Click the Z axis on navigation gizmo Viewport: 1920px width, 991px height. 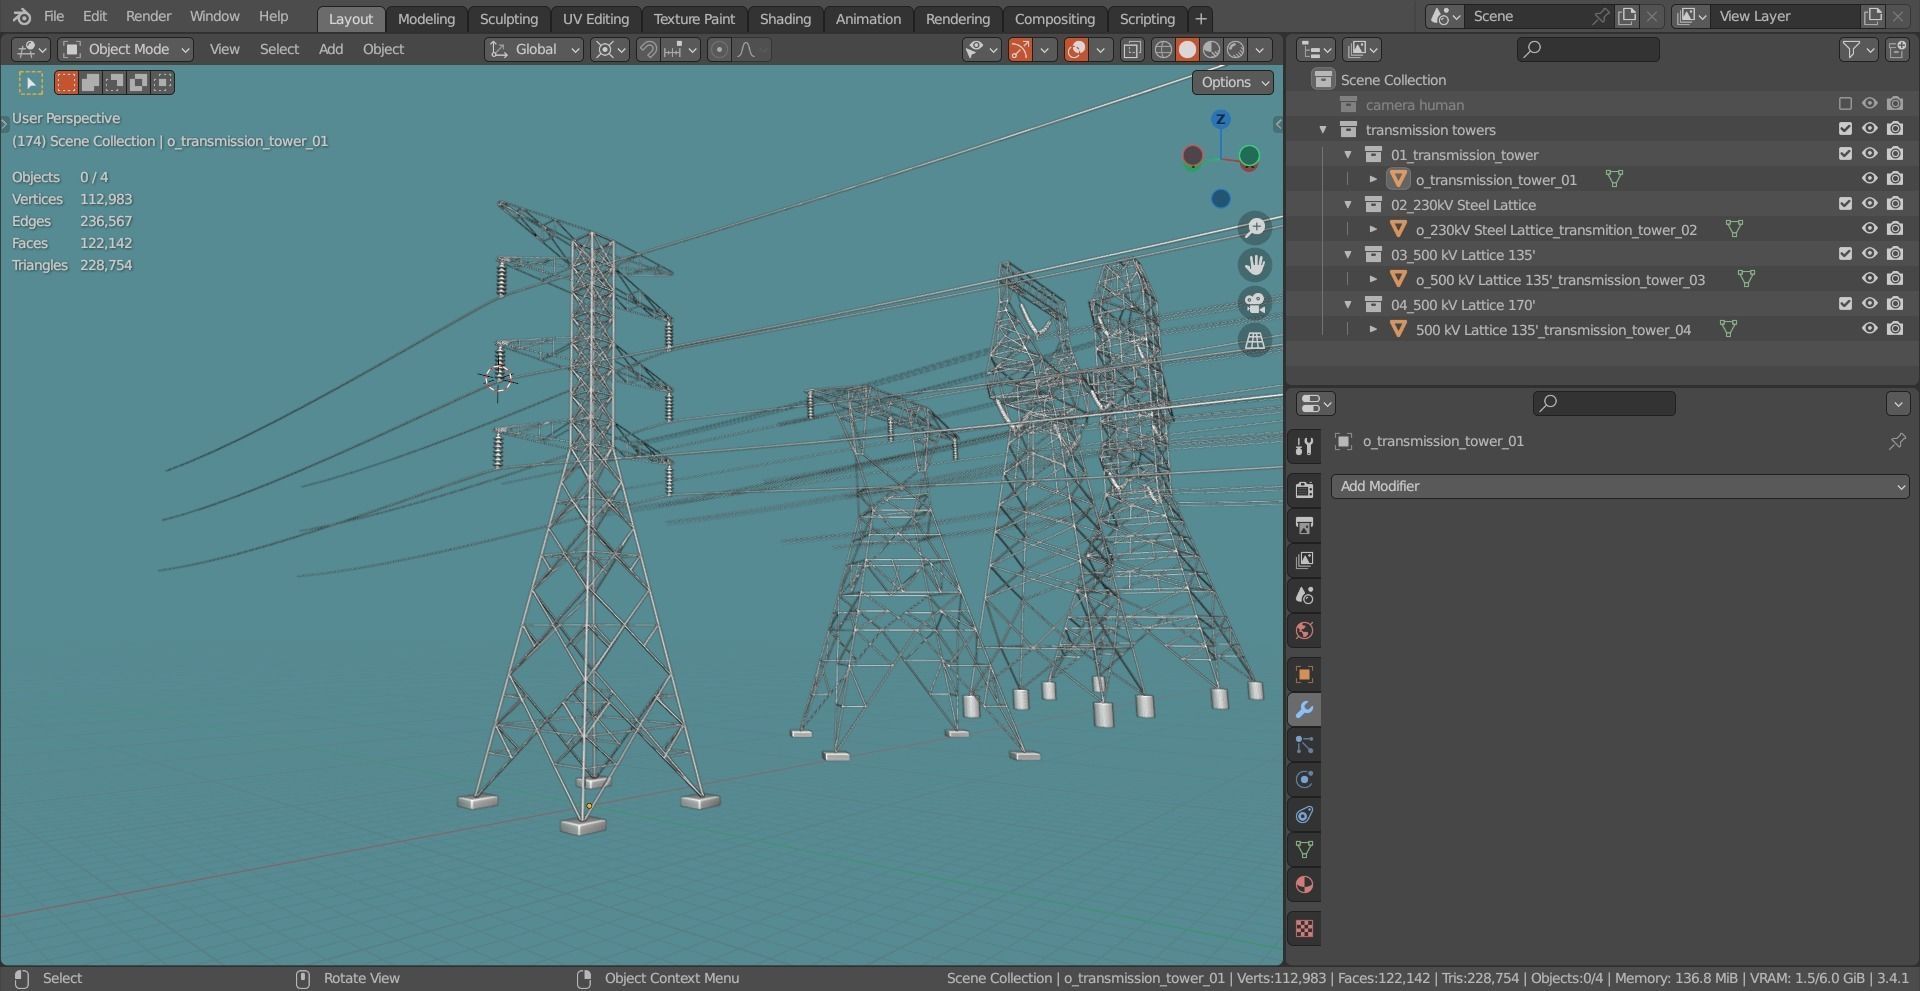[x=1220, y=120]
